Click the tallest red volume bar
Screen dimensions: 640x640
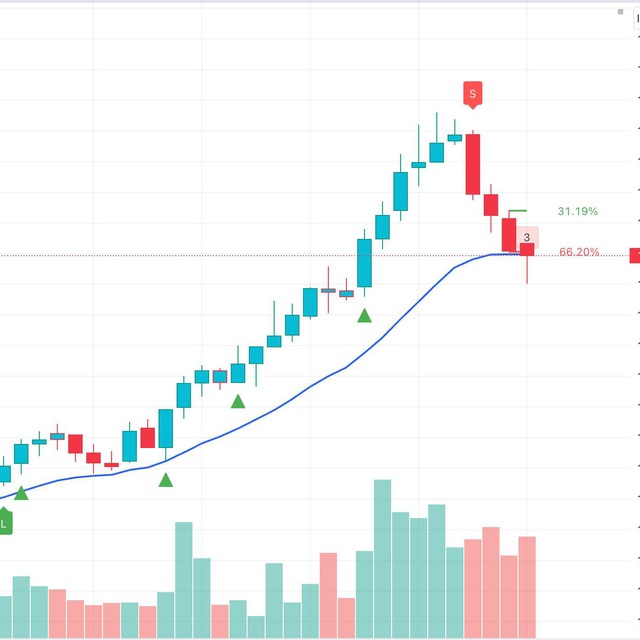coord(491,582)
